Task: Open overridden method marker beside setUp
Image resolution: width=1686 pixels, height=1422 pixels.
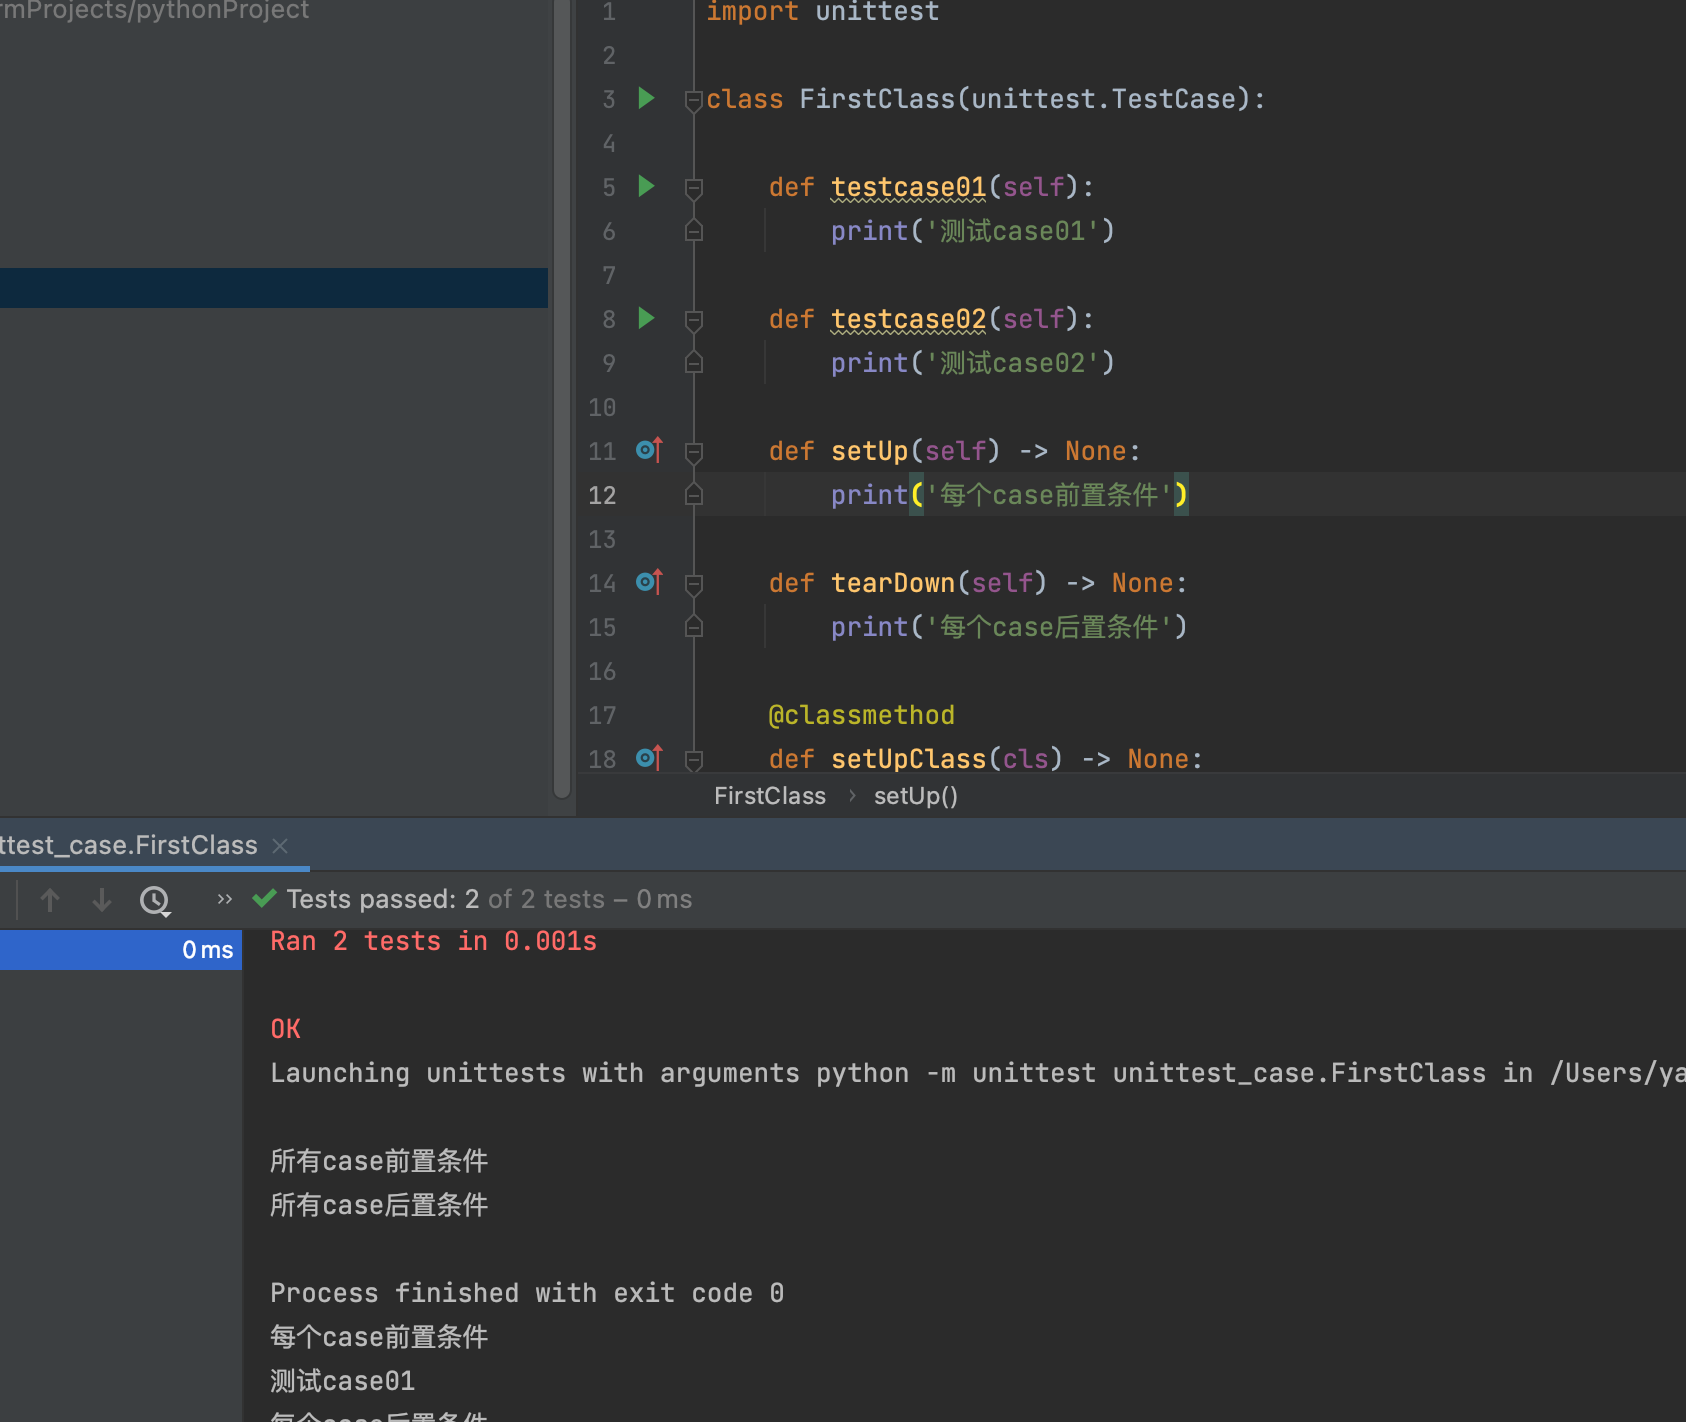Action: coord(649,450)
